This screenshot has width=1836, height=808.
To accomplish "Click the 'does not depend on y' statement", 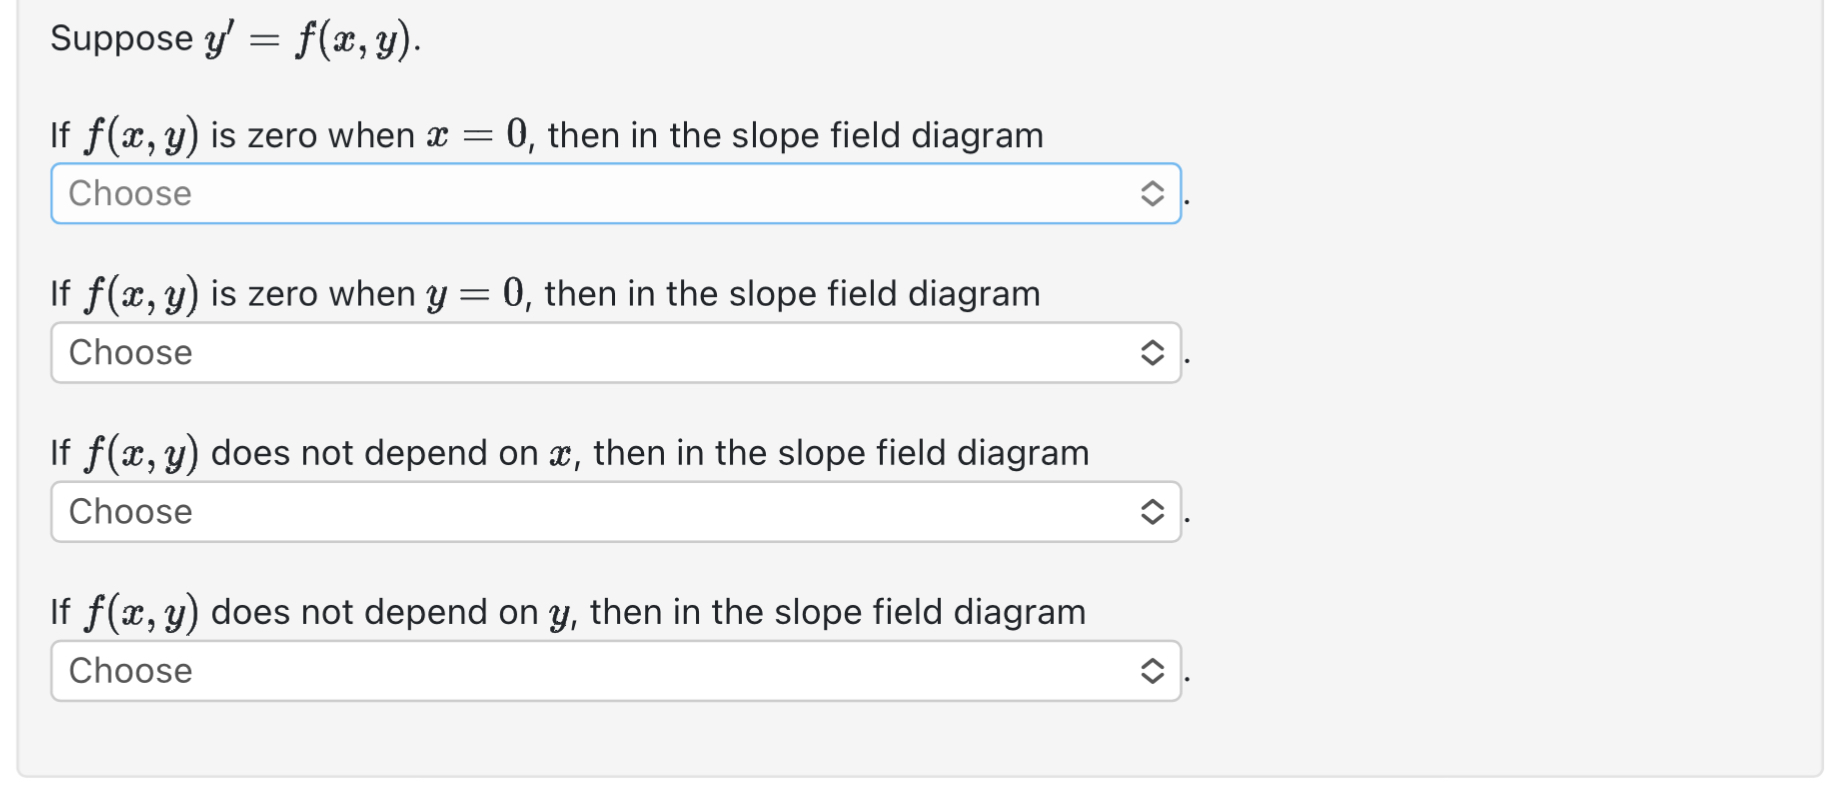I will (x=567, y=611).
